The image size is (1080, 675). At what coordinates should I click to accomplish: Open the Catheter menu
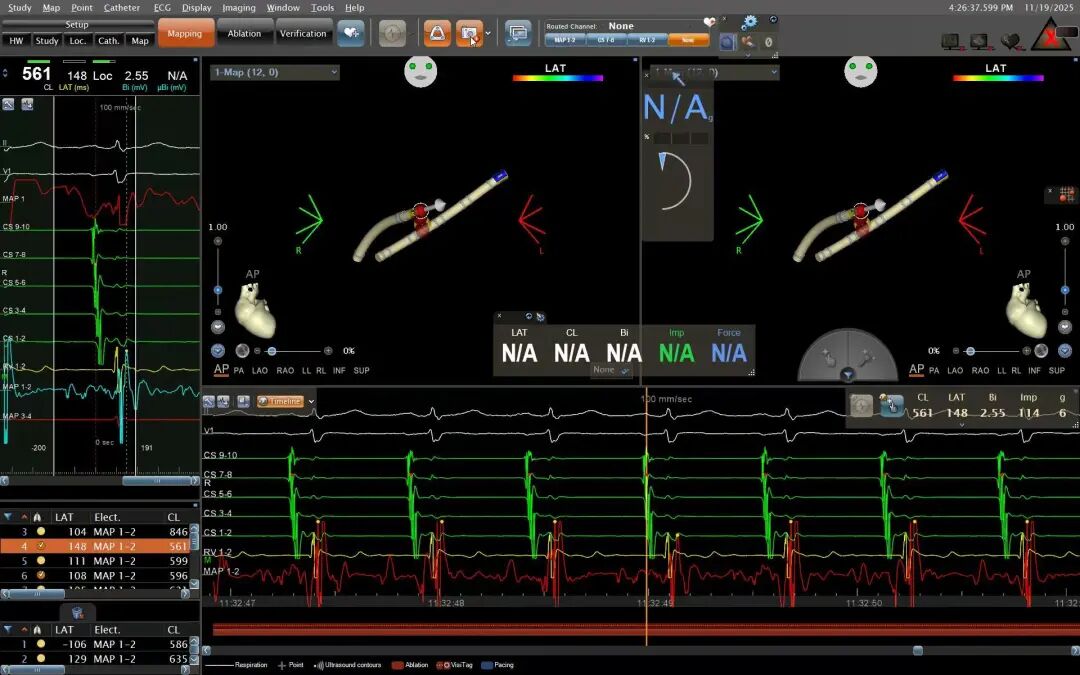coord(122,7)
